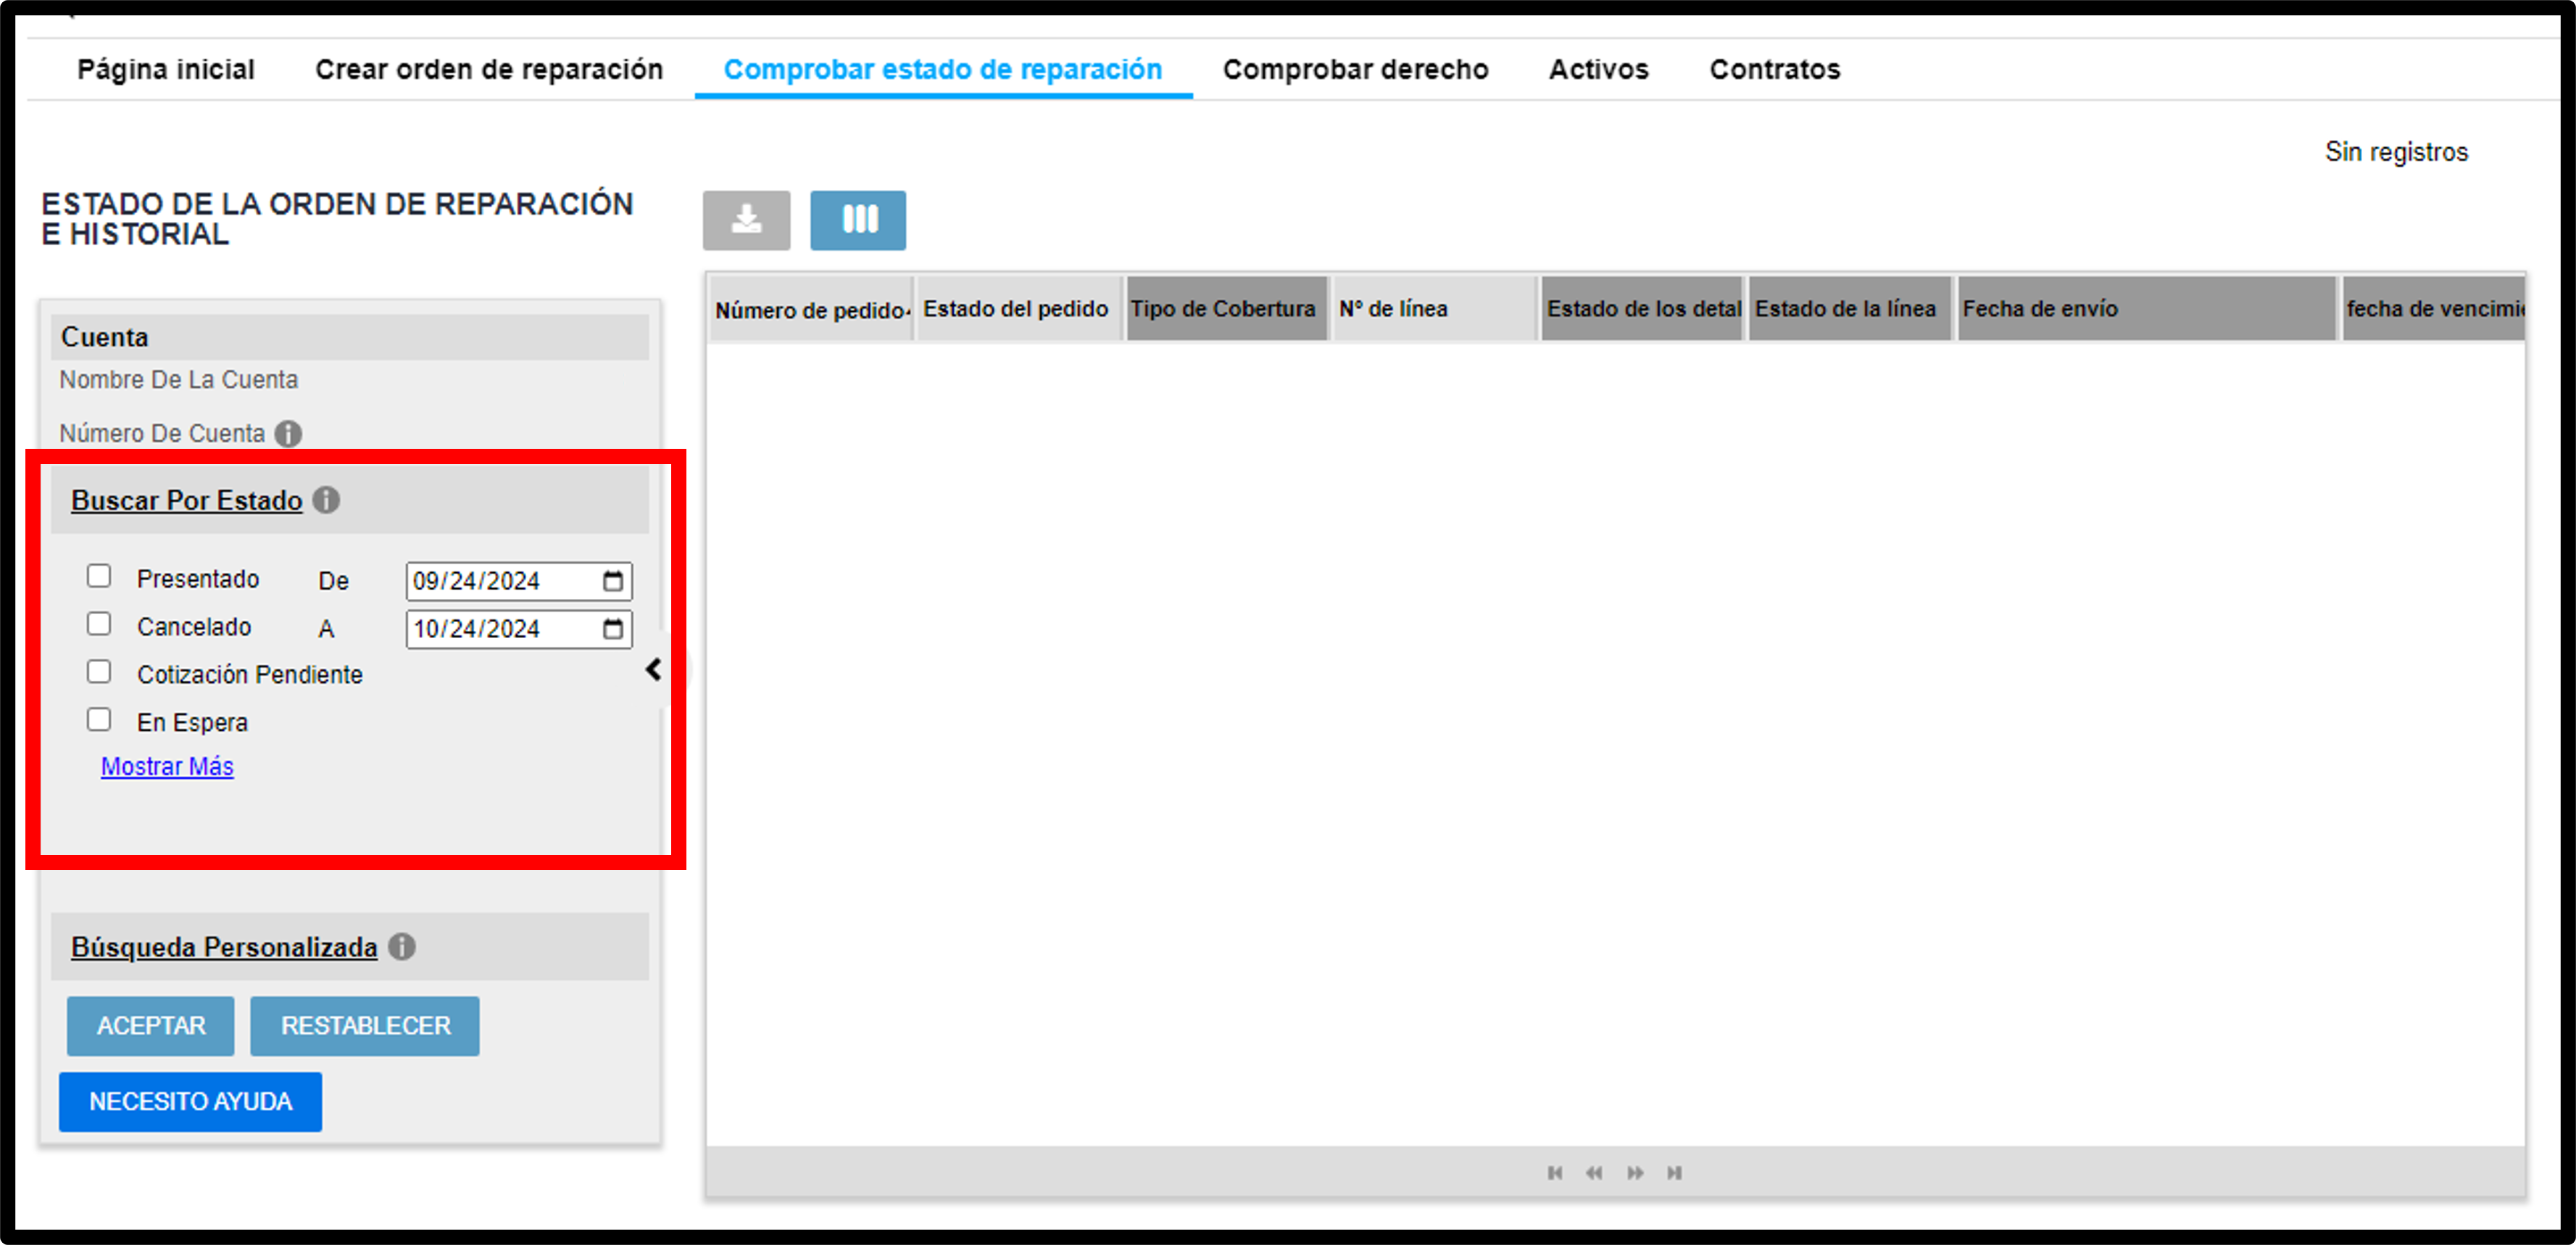Click the ACEPTAR button

coord(151,1026)
